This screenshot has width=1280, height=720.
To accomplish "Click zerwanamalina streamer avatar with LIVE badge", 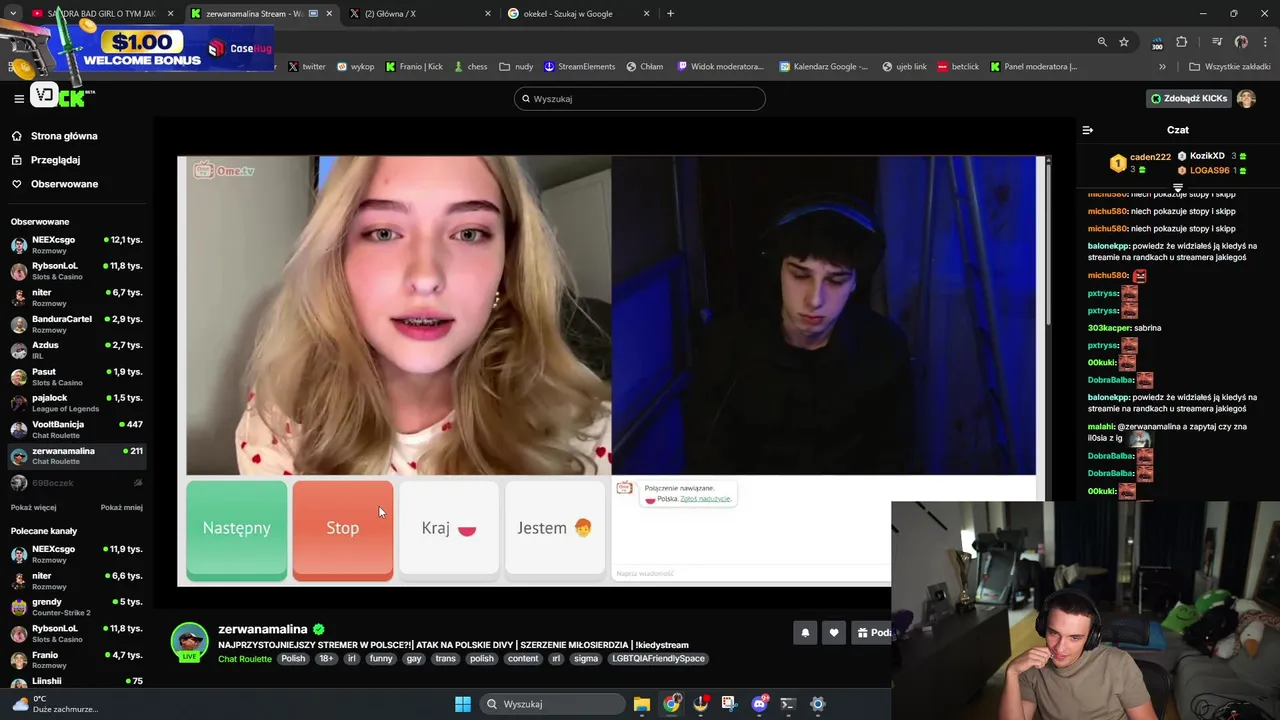I will pyautogui.click(x=189, y=642).
